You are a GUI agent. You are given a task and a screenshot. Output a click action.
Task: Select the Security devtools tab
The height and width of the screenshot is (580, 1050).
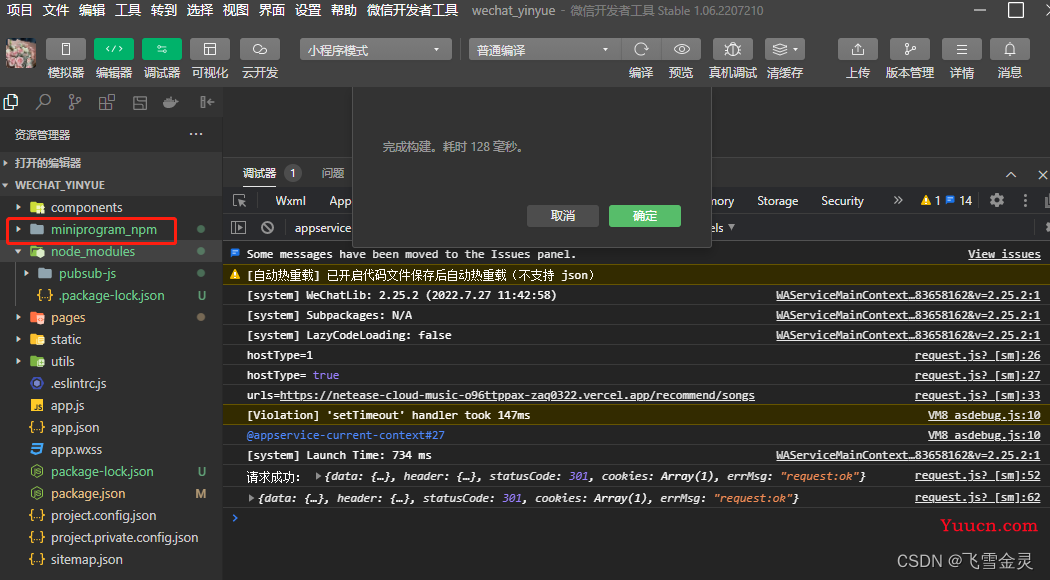click(842, 201)
